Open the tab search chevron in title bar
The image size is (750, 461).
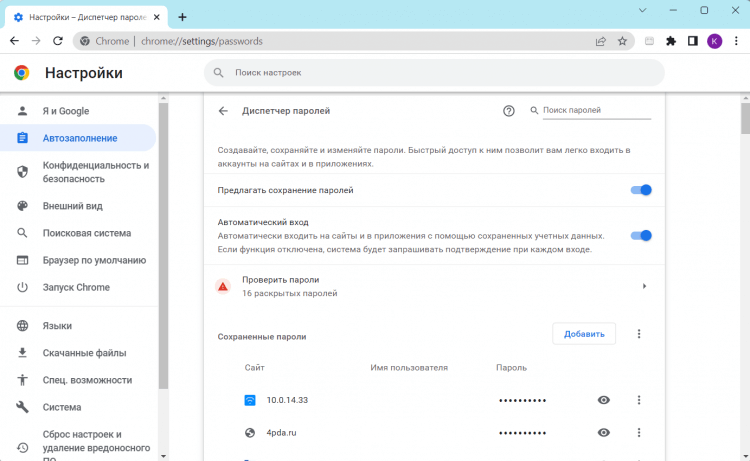click(x=642, y=10)
